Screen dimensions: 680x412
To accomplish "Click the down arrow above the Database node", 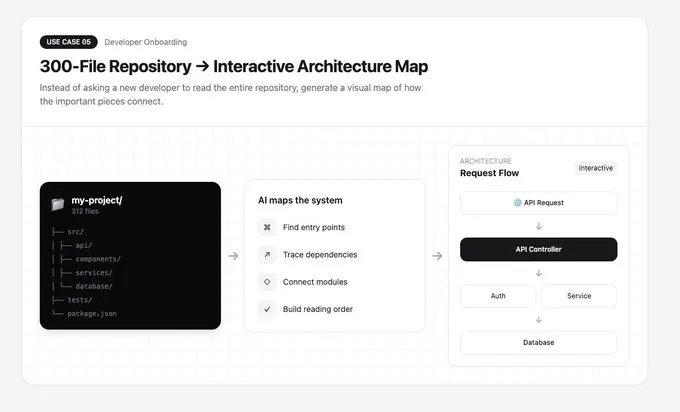I will 539,320.
